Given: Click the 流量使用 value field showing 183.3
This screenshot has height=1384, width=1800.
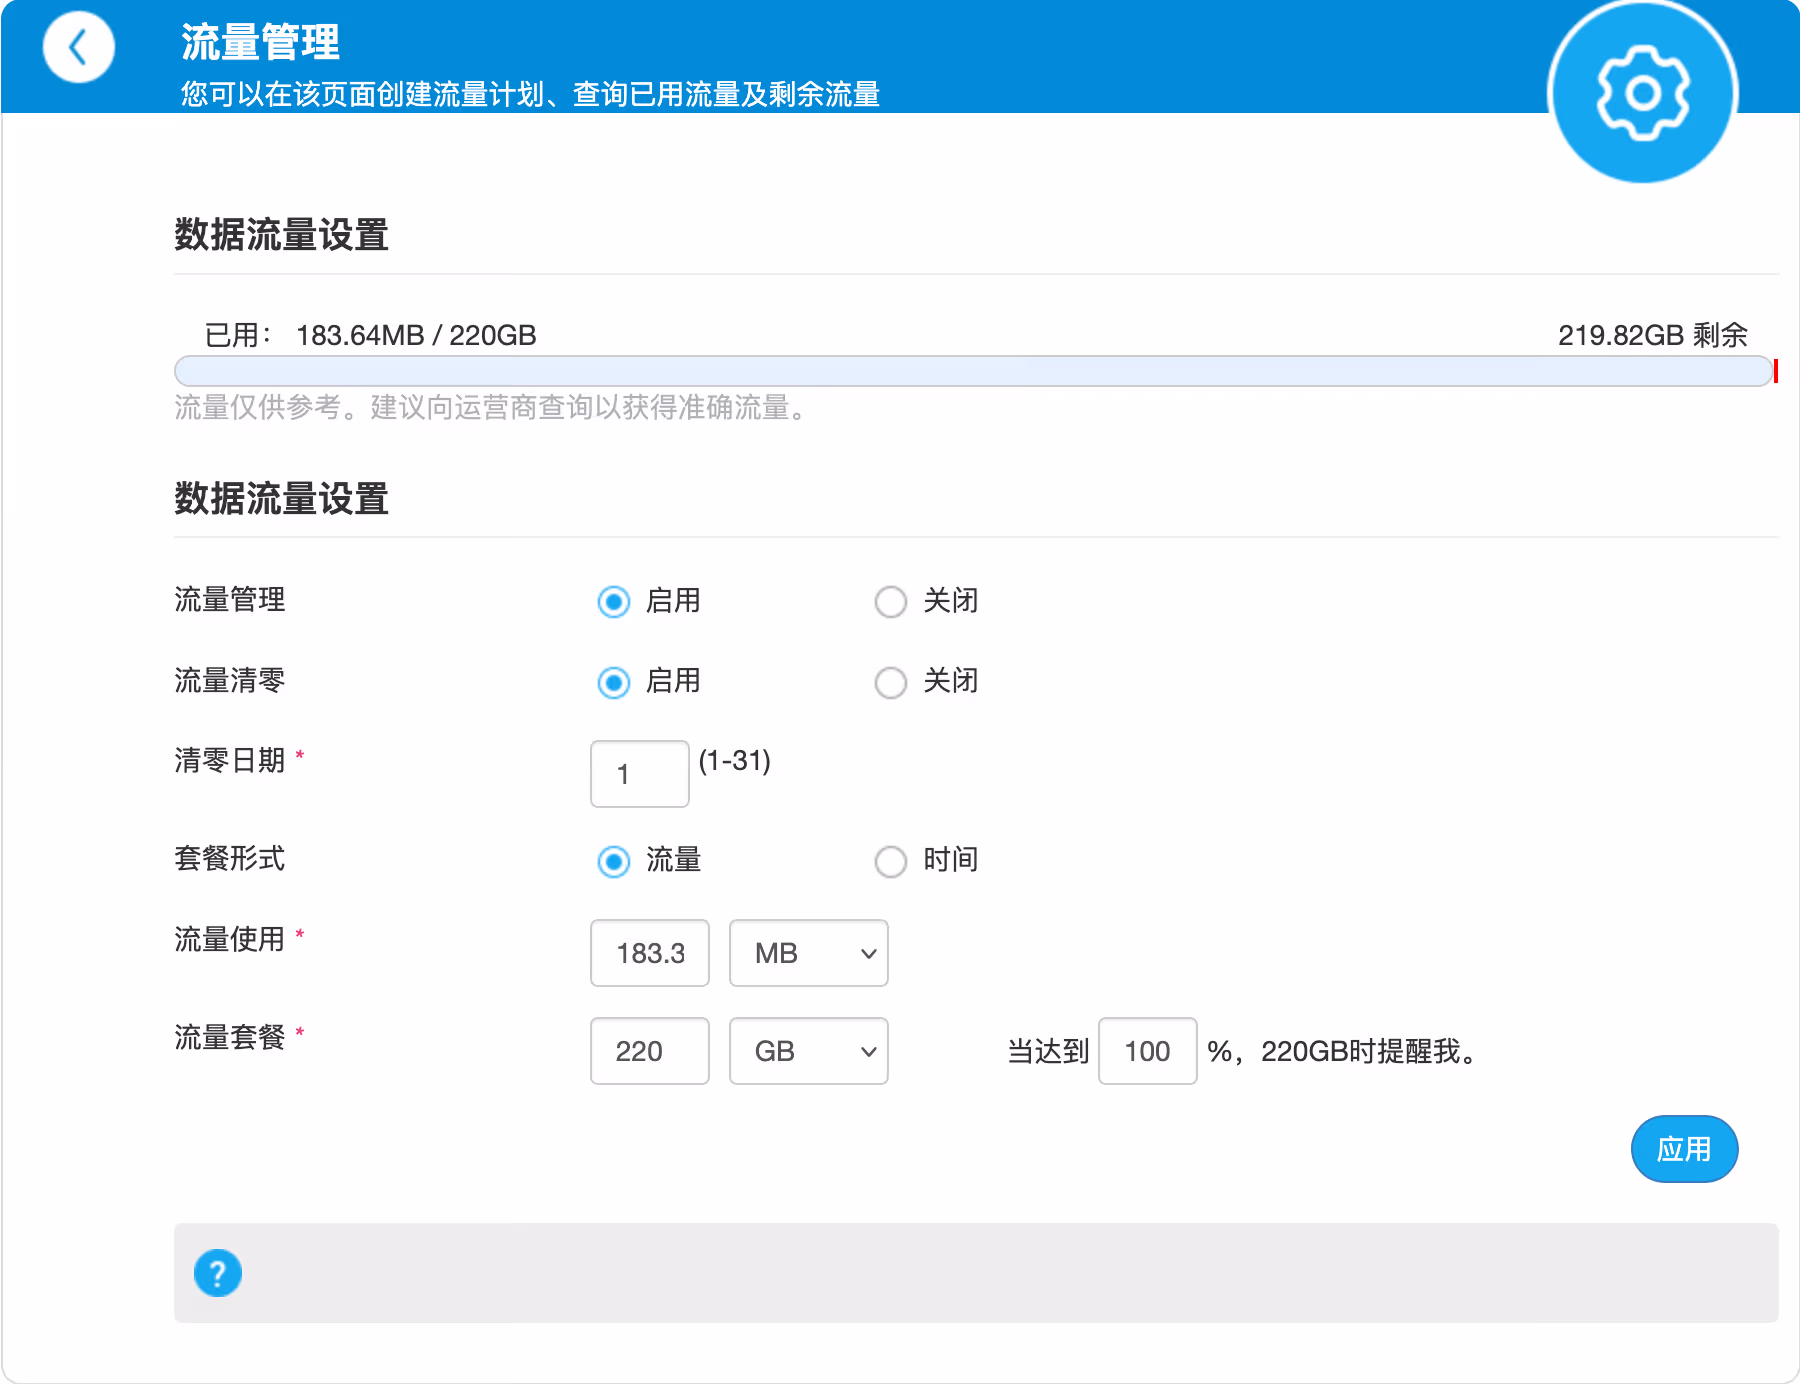Looking at the screenshot, I should coord(650,953).
